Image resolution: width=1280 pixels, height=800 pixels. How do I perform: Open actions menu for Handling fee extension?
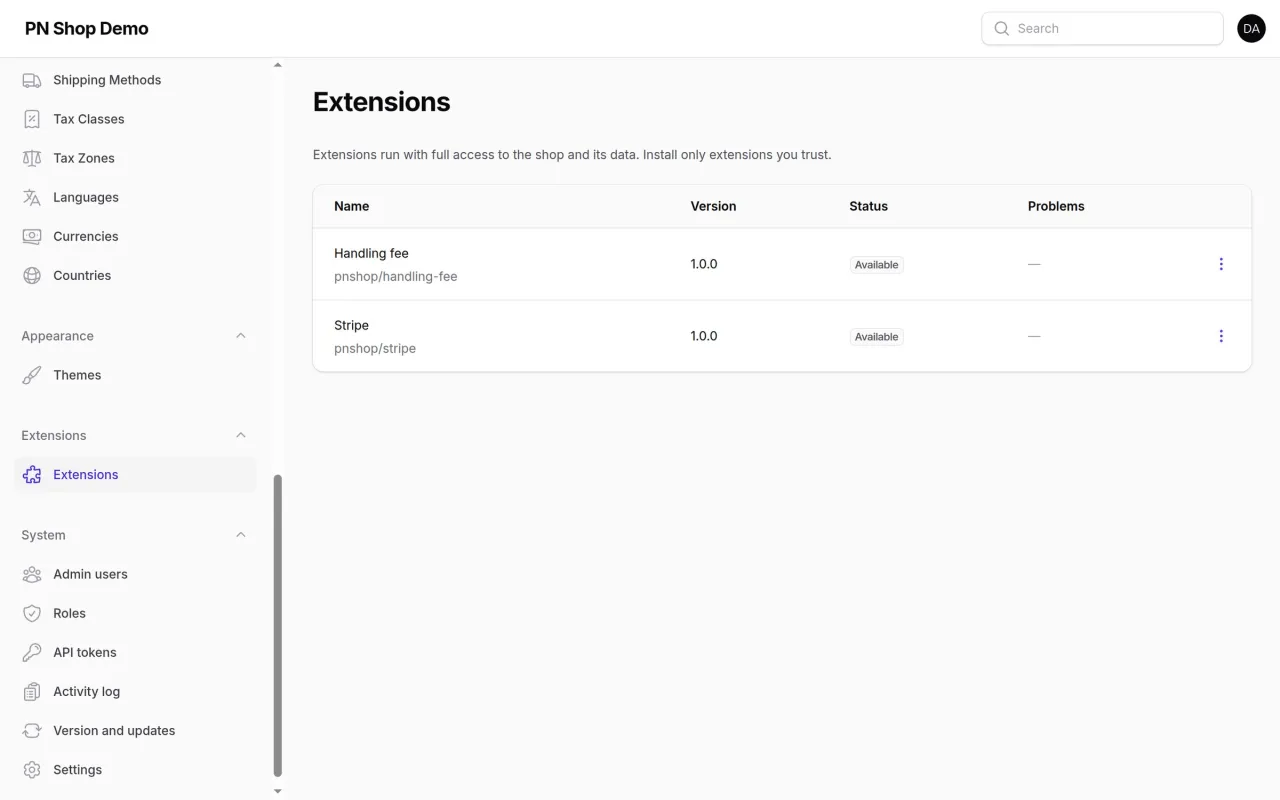click(1221, 264)
